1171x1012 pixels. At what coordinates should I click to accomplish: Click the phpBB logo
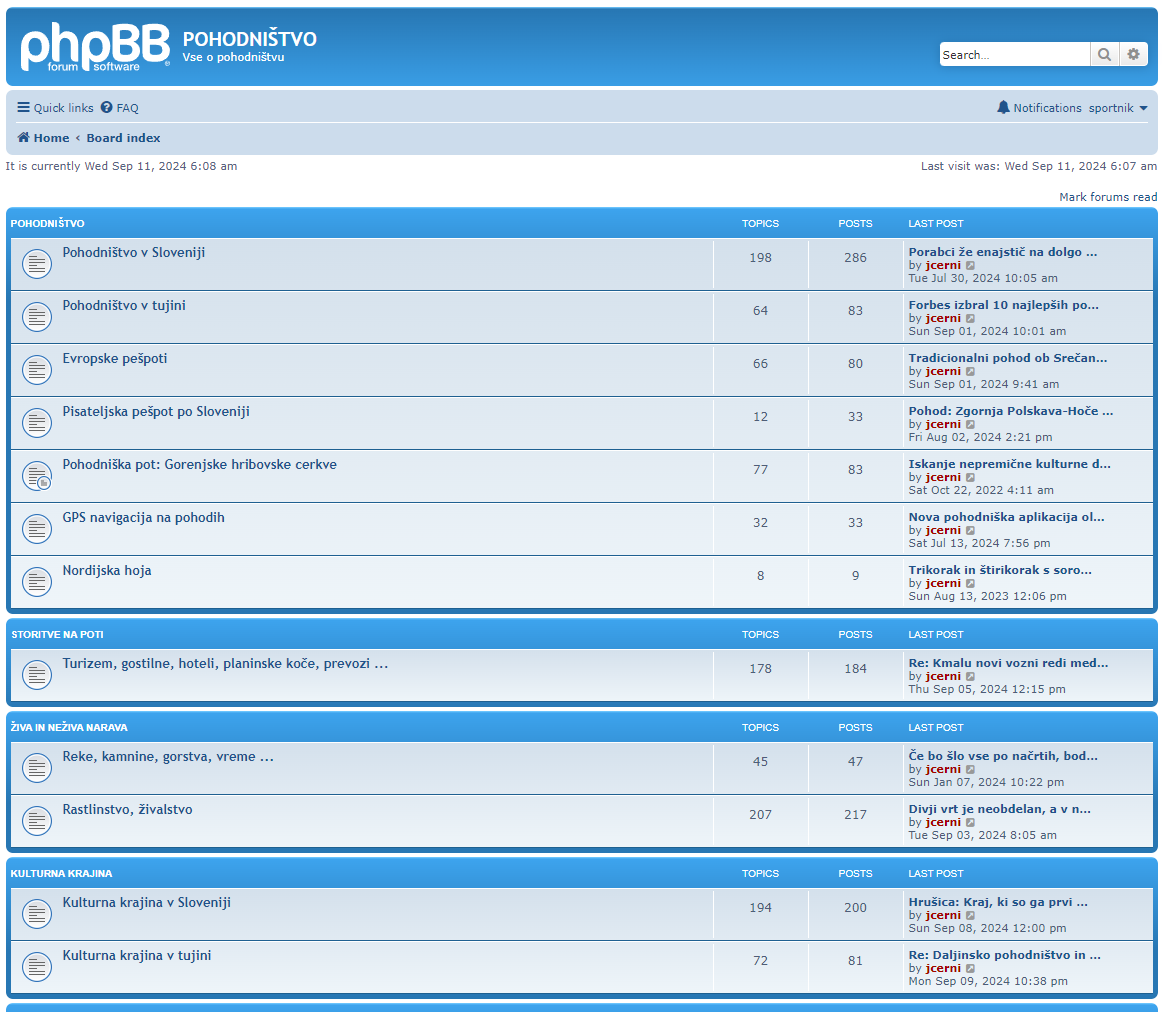coord(95,47)
